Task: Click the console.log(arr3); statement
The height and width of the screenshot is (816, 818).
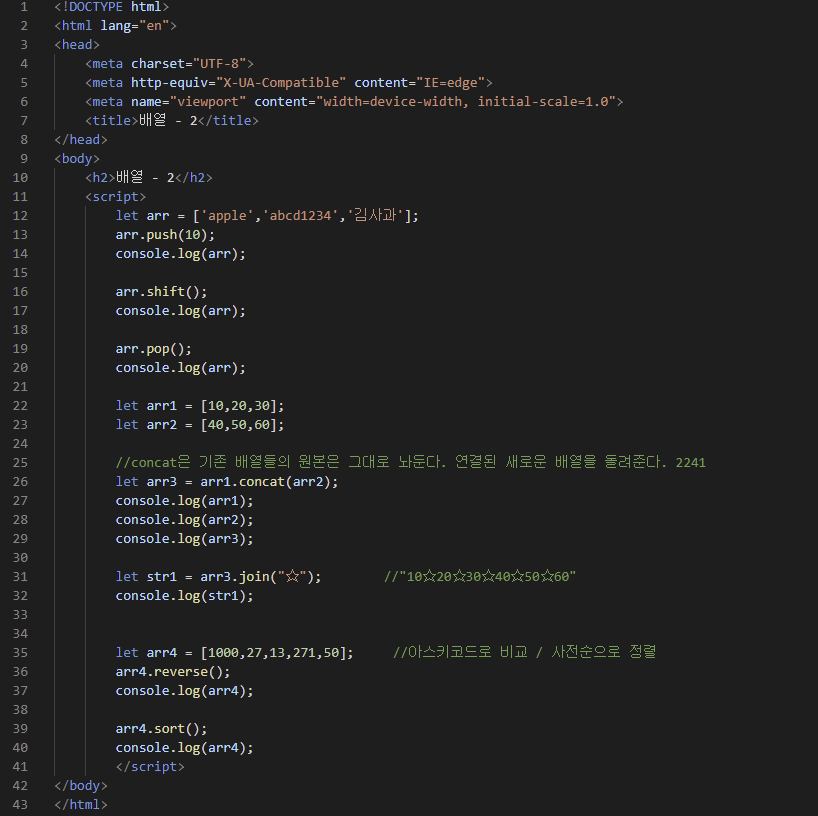Action: tap(184, 538)
